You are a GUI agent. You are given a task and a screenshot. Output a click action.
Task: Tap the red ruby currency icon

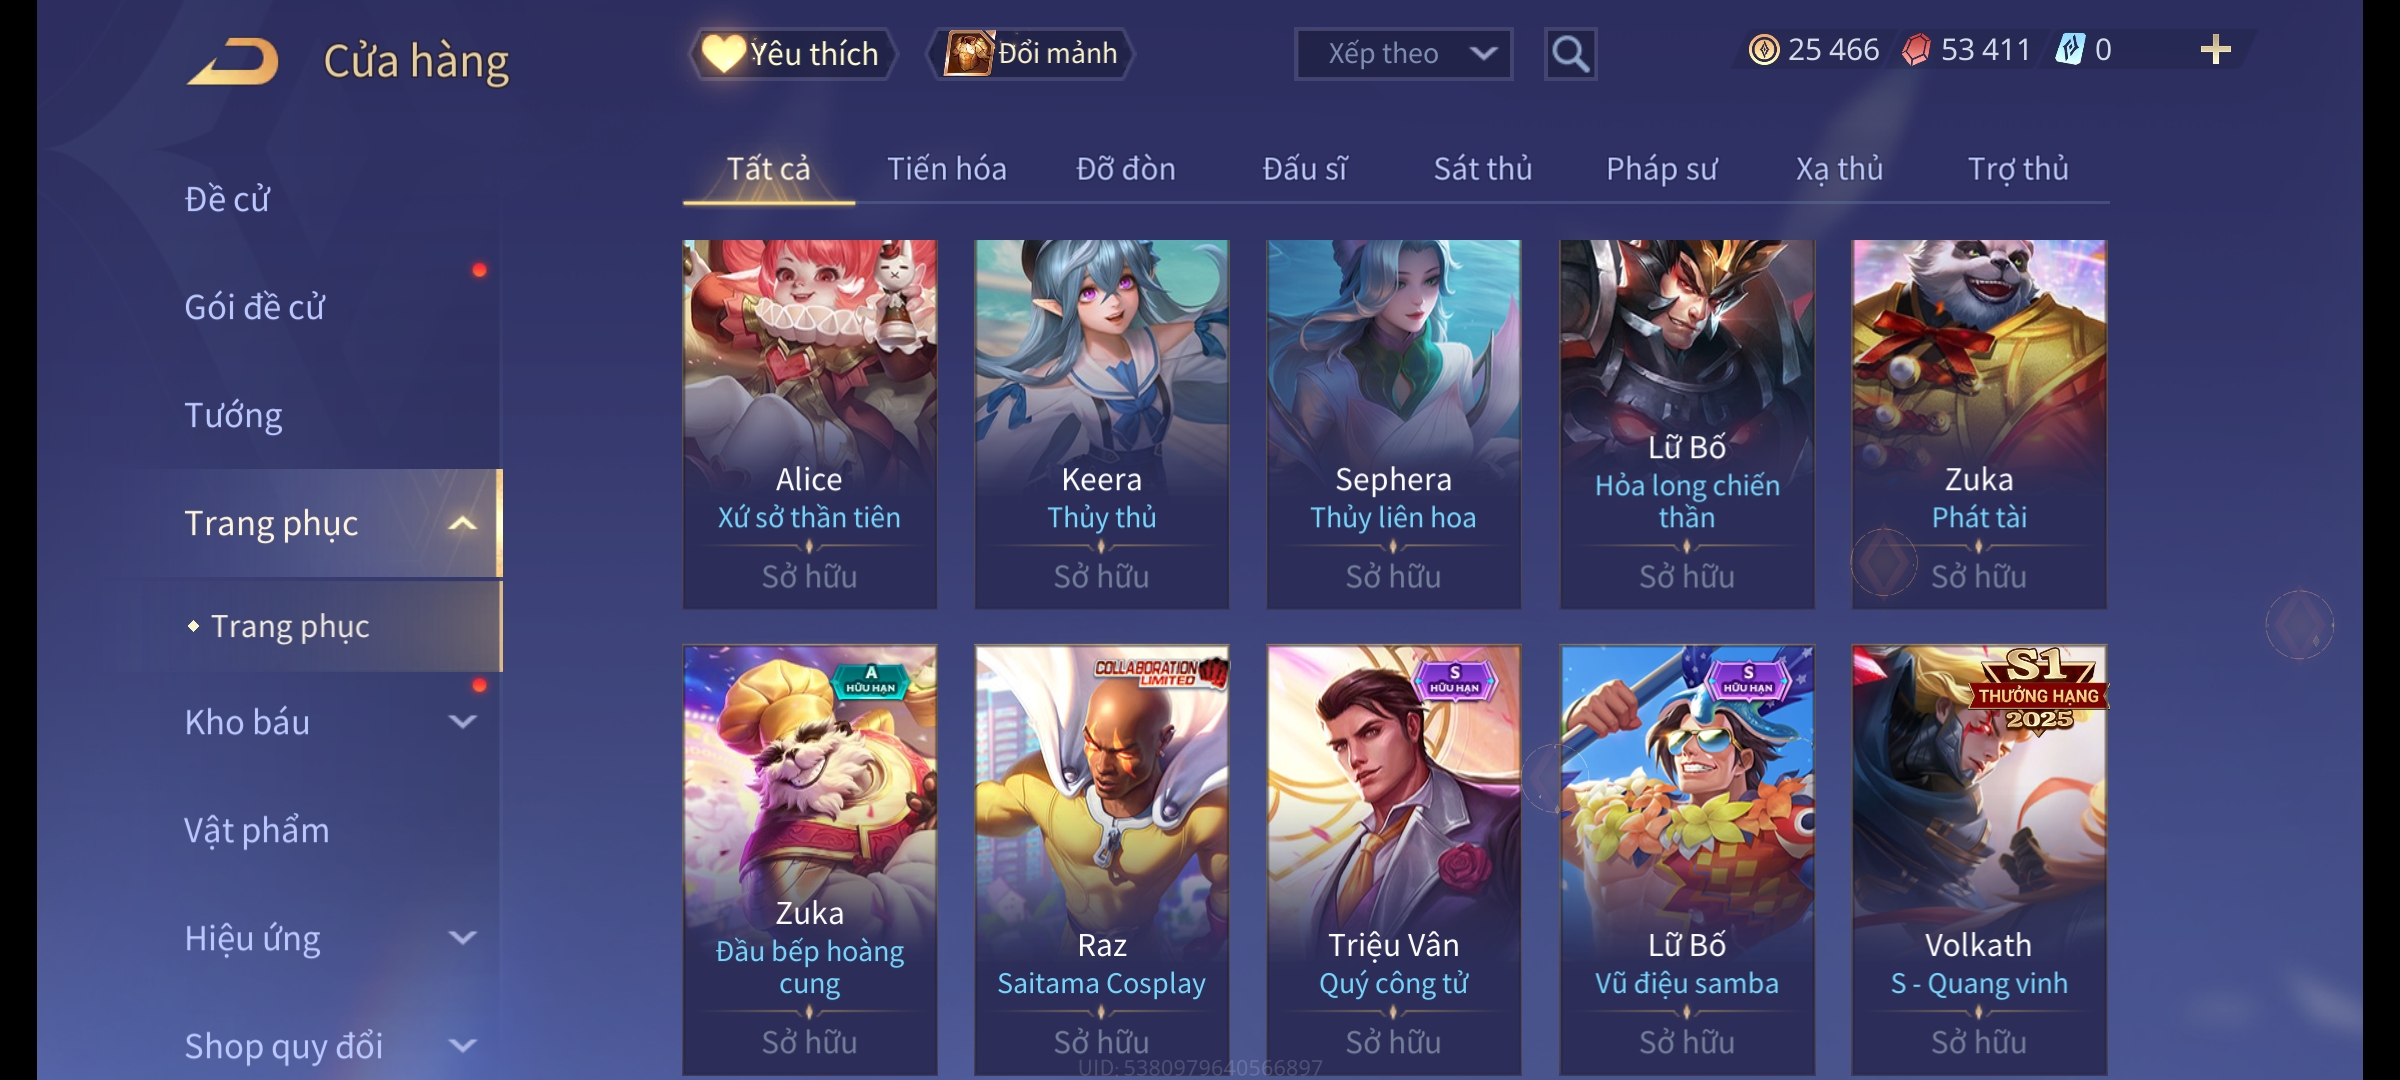1916,50
